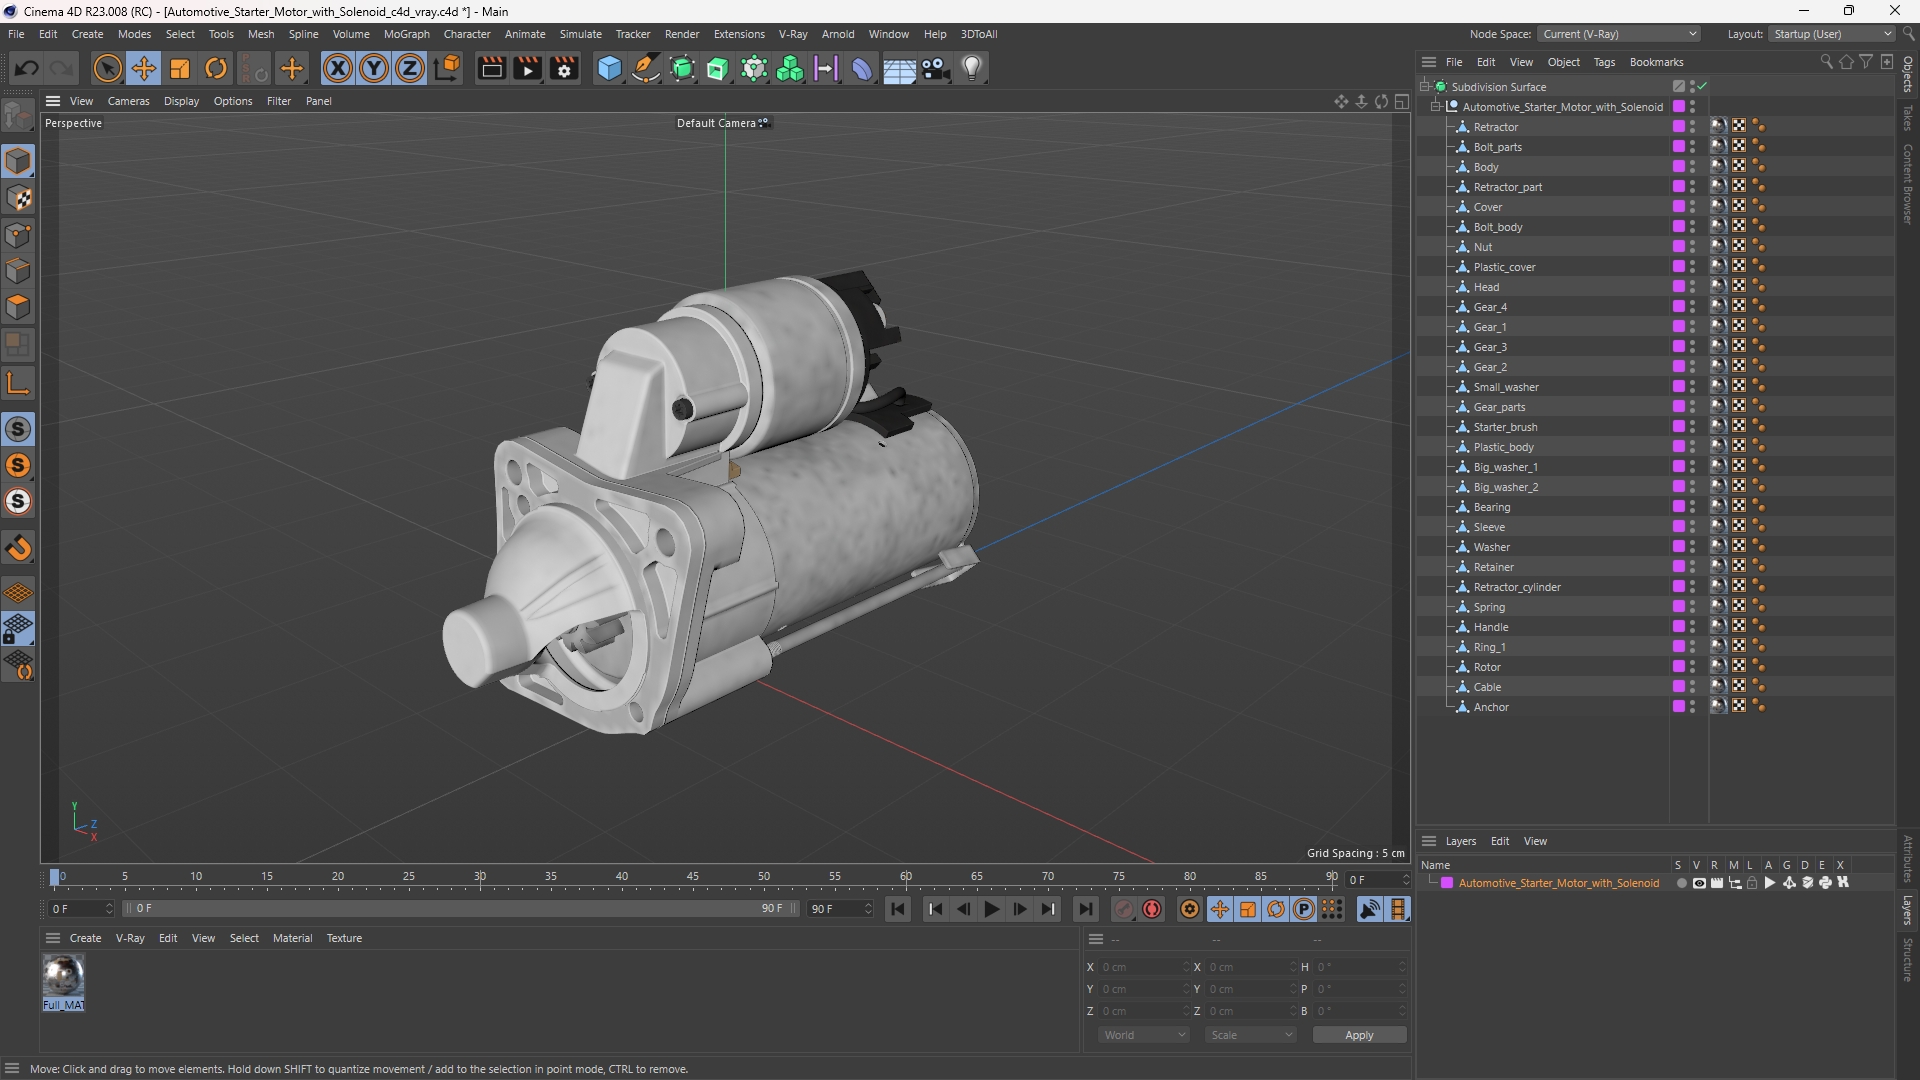Toggle Enable Snap S icon
The width and height of the screenshot is (1920, 1080).
click(x=18, y=429)
